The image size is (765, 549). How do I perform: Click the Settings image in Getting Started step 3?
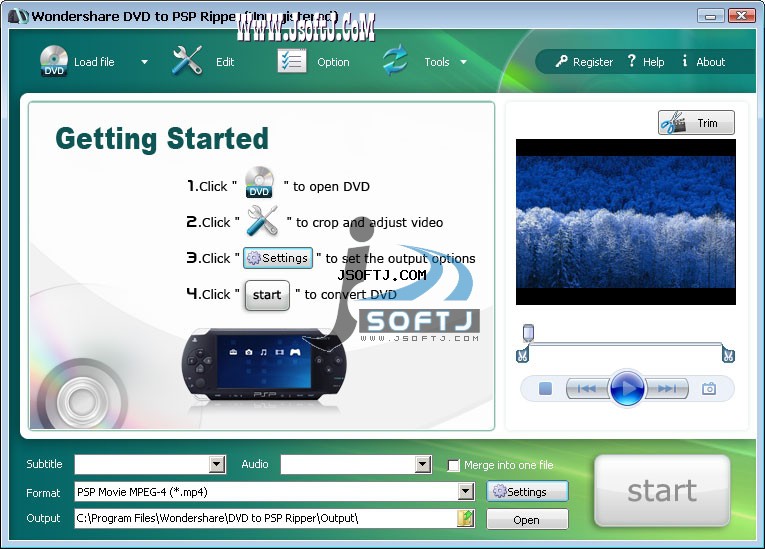pyautogui.click(x=278, y=258)
